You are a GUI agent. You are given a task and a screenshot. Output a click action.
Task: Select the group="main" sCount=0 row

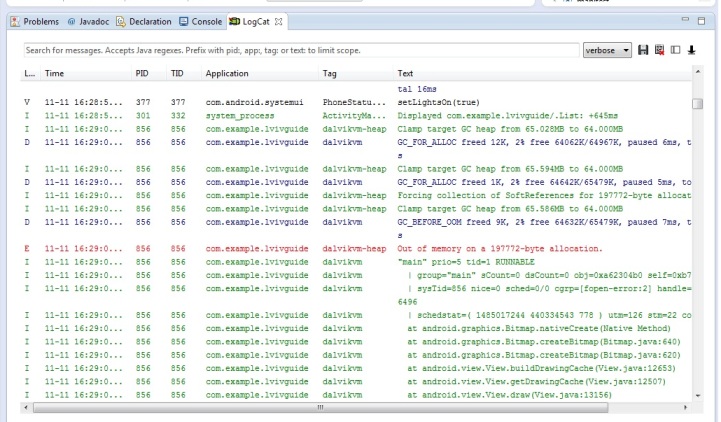pyautogui.click(x=356, y=275)
